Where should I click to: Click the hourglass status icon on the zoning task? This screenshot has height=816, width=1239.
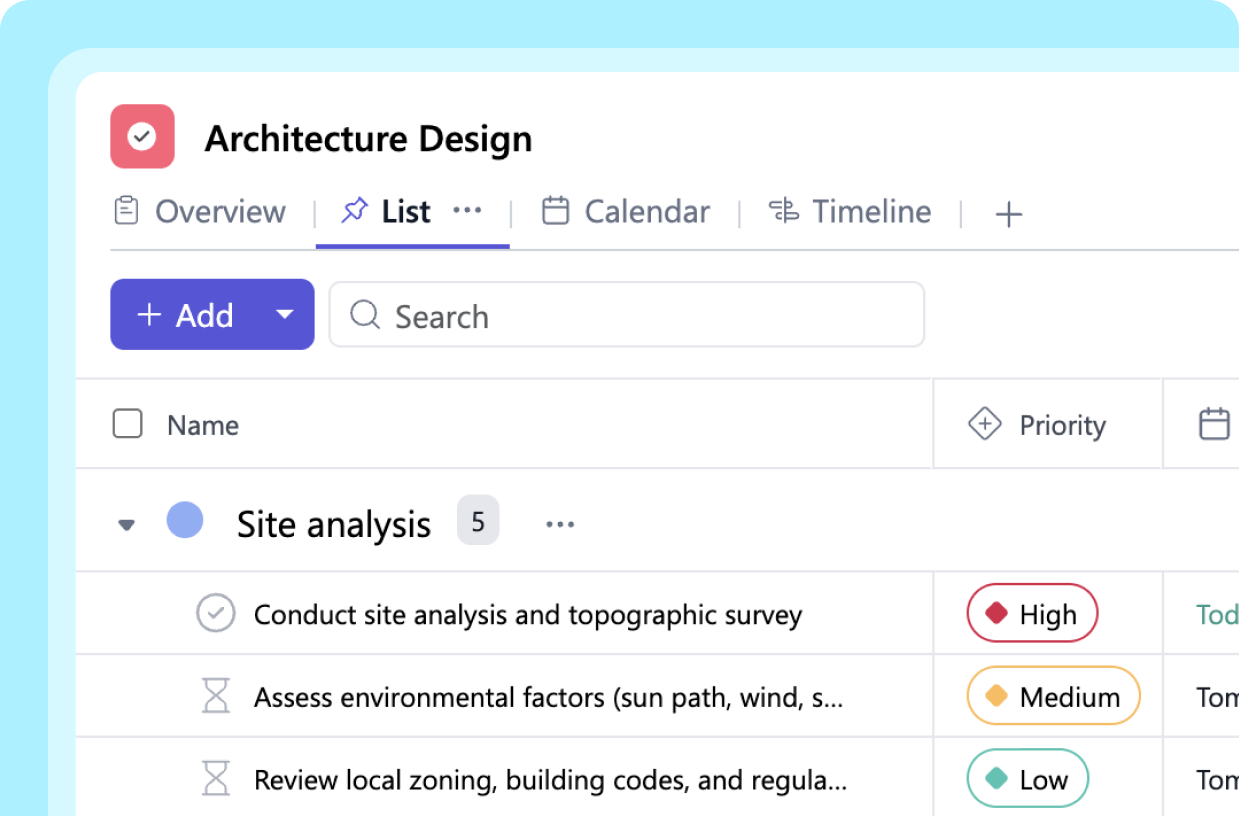point(216,777)
